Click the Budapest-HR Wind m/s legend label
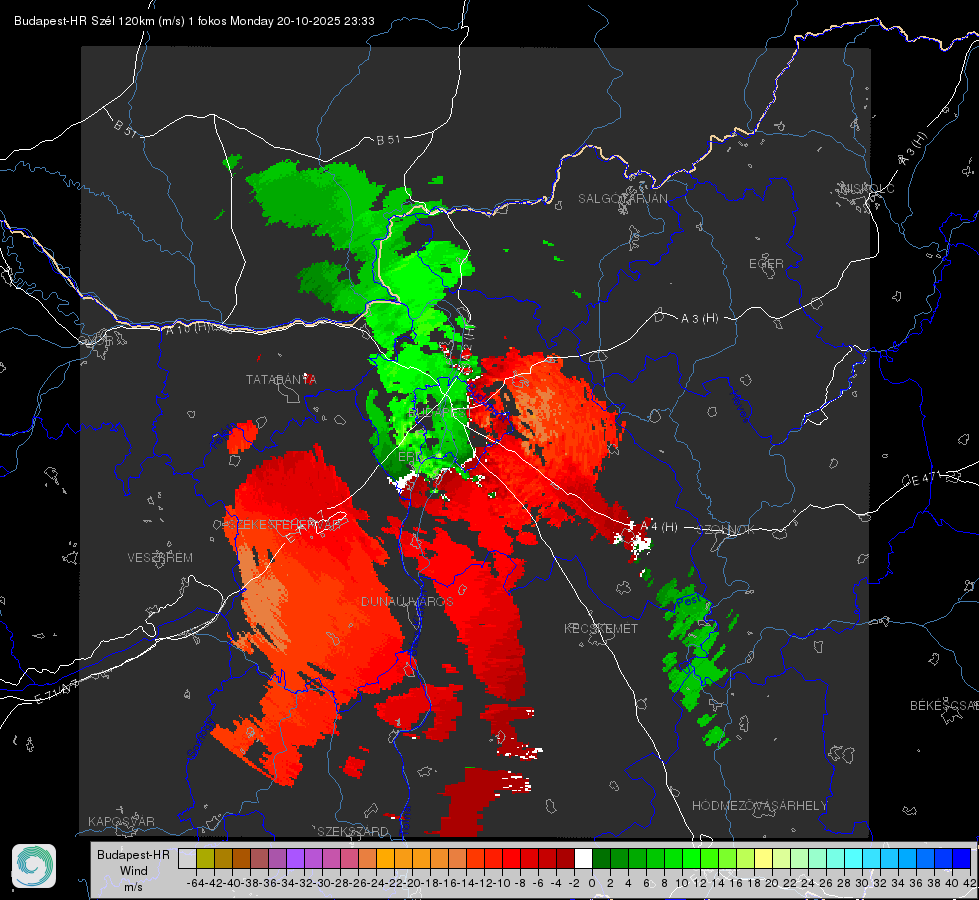Image resolution: width=979 pixels, height=900 pixels. pos(134,871)
